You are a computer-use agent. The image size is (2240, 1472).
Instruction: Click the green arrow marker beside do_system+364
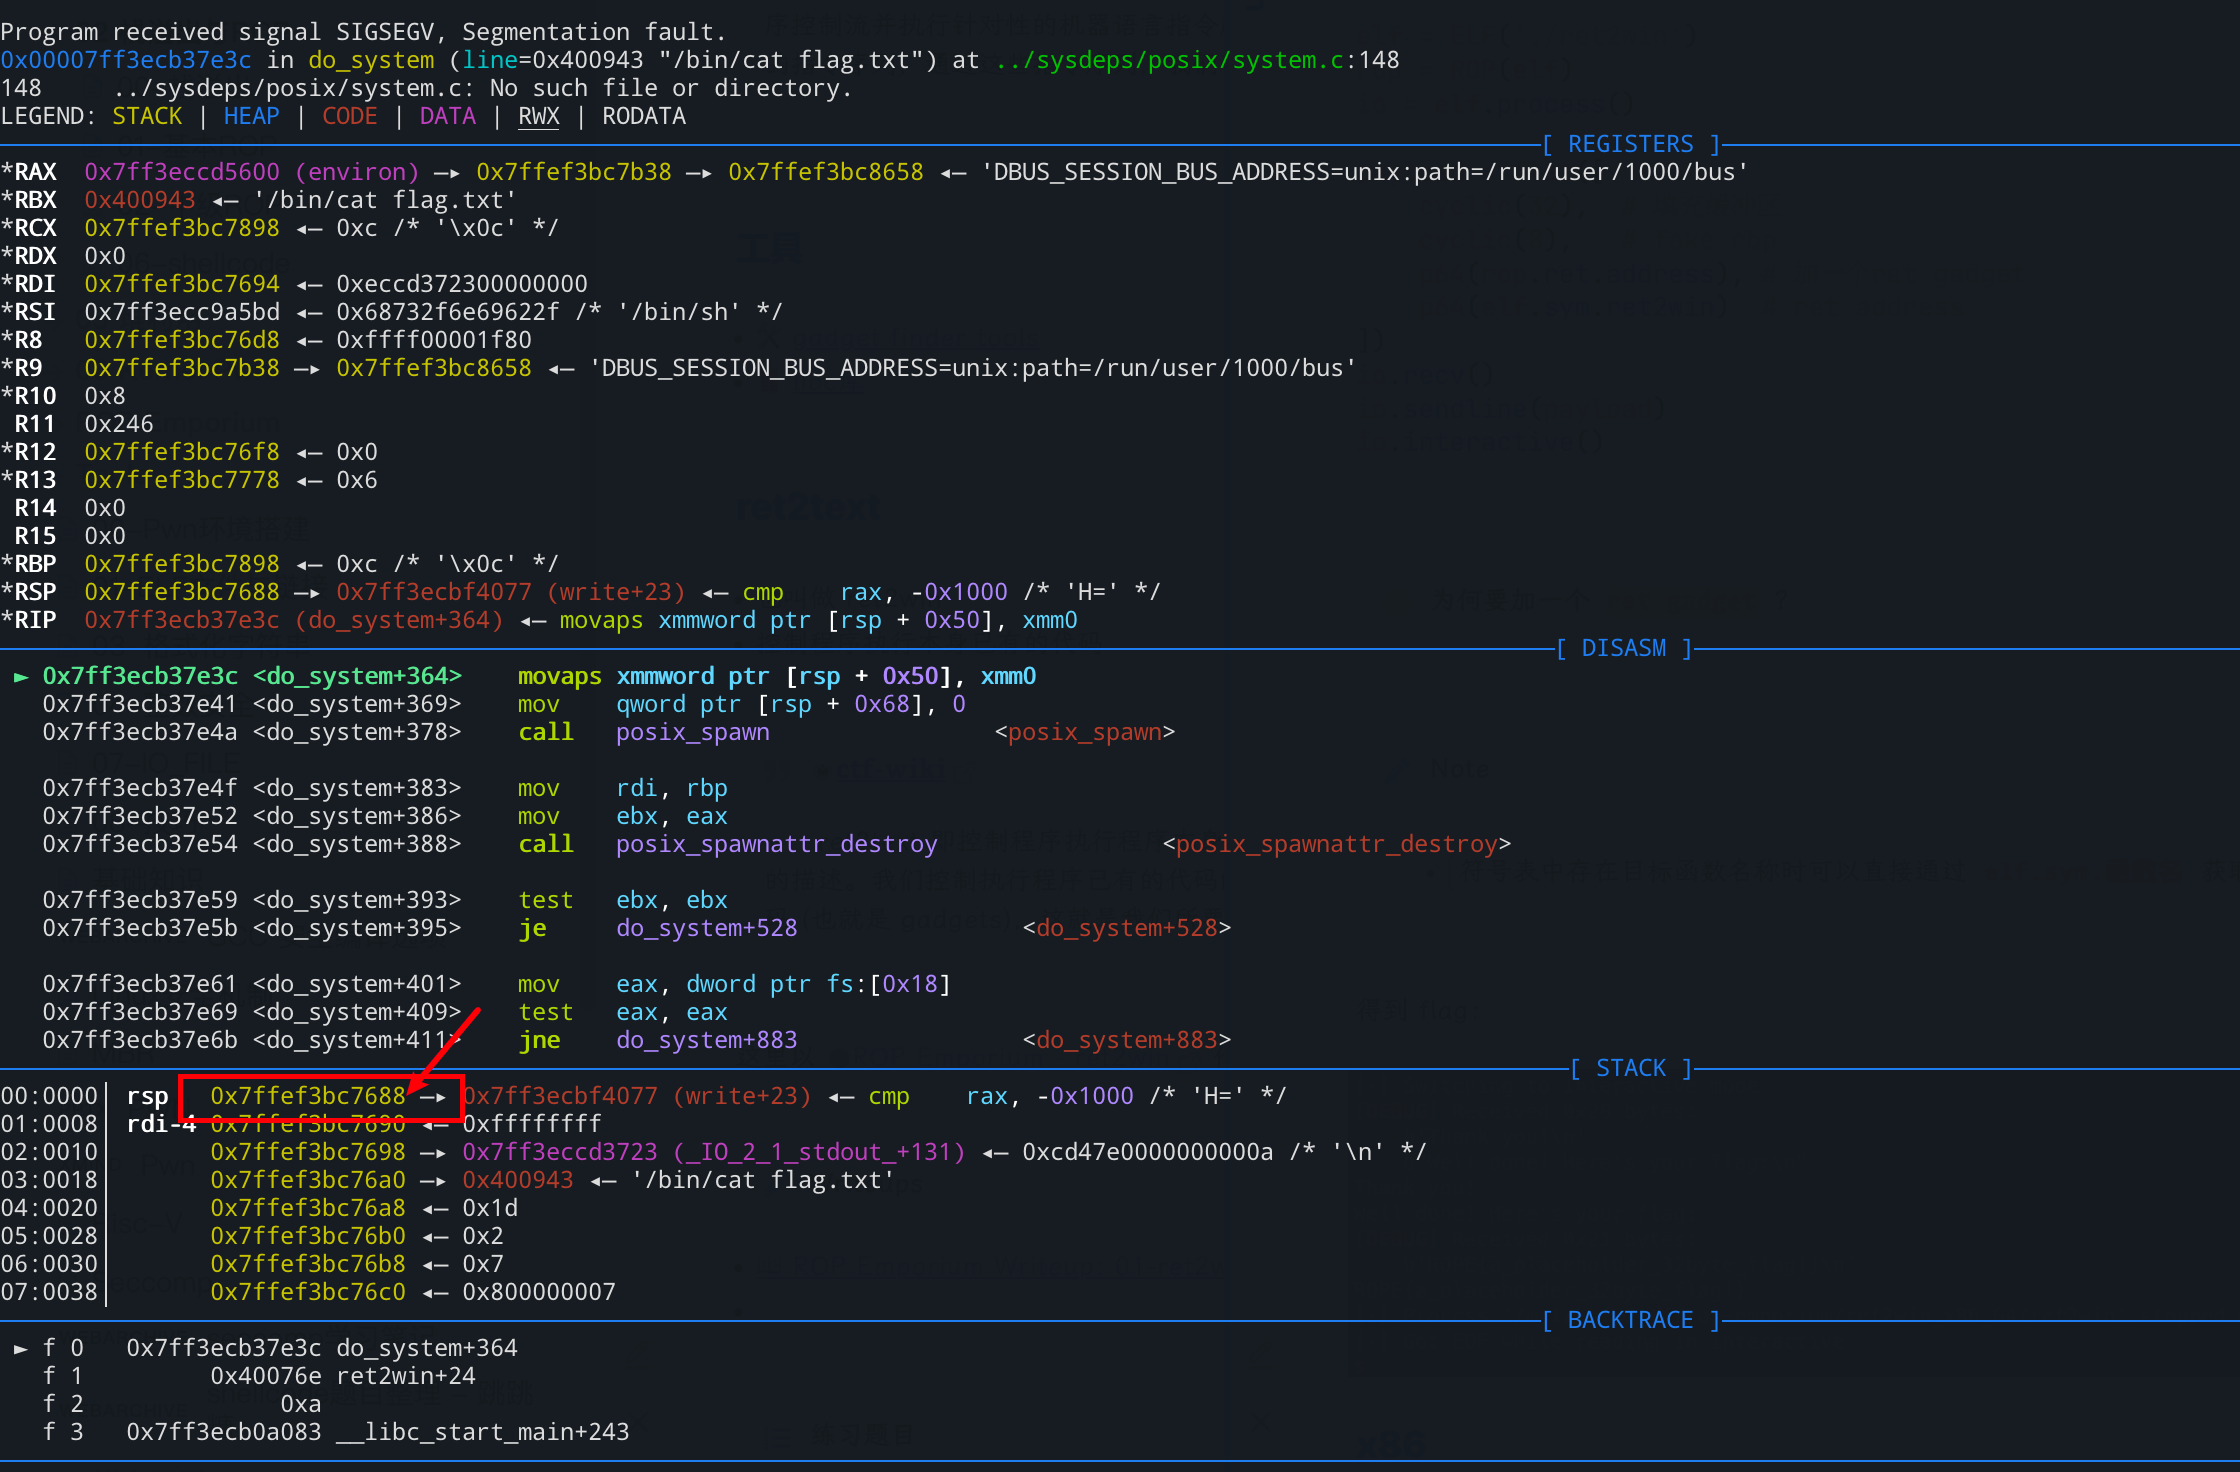point(20,677)
